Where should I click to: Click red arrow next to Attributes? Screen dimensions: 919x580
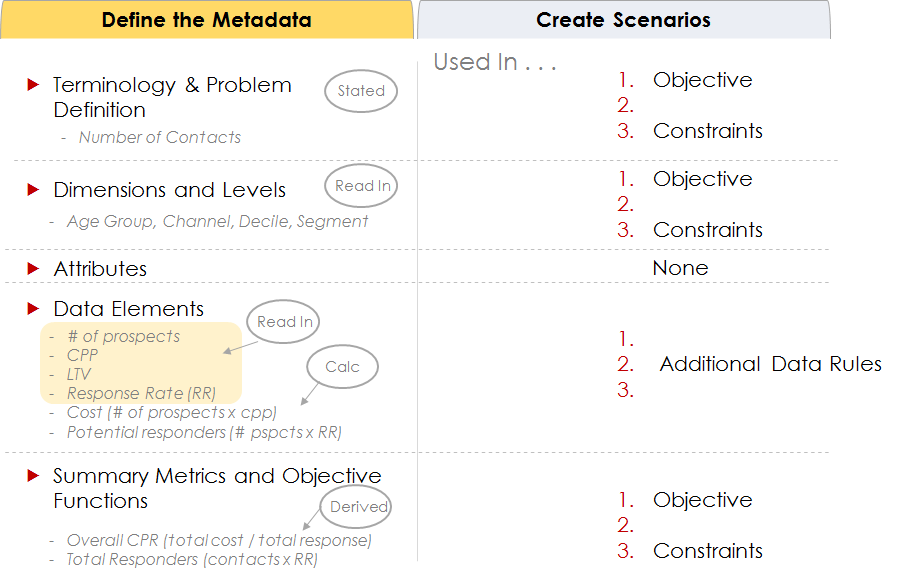pyautogui.click(x=33, y=268)
